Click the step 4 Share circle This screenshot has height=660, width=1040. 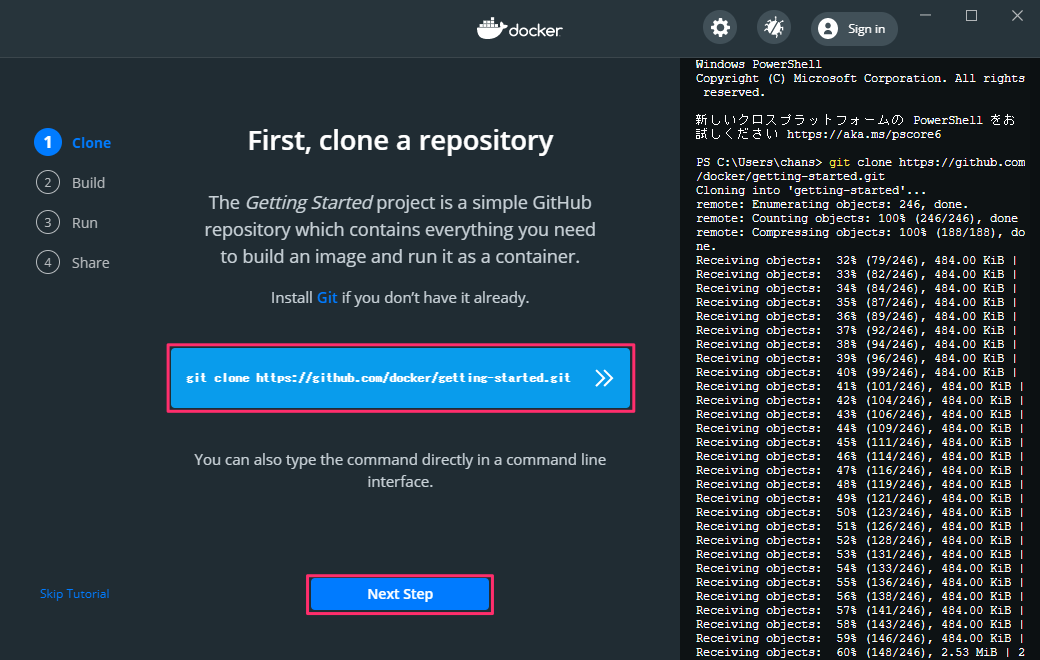[47, 262]
